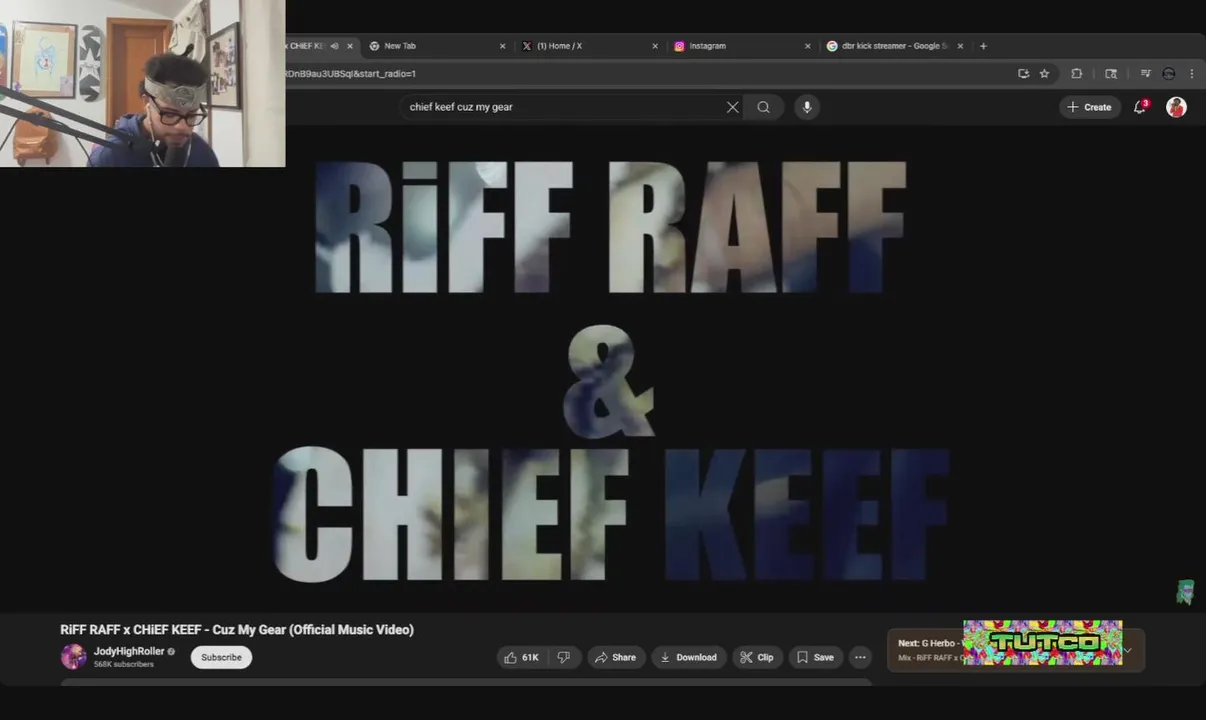Close the CHIEF KEEF YouTube tab
Image resolution: width=1206 pixels, height=720 pixels.
349,46
